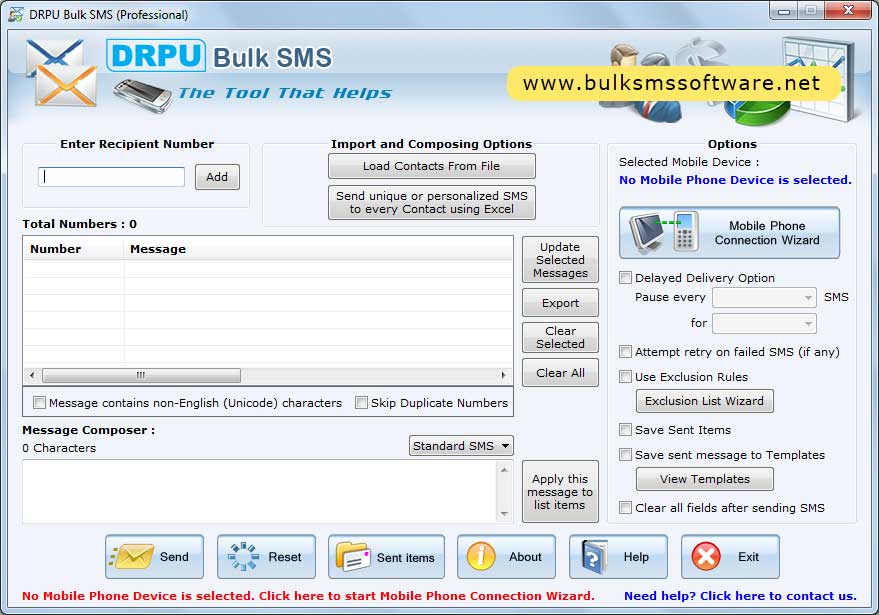Check Clear all fields after sending SMS

(x=625, y=508)
